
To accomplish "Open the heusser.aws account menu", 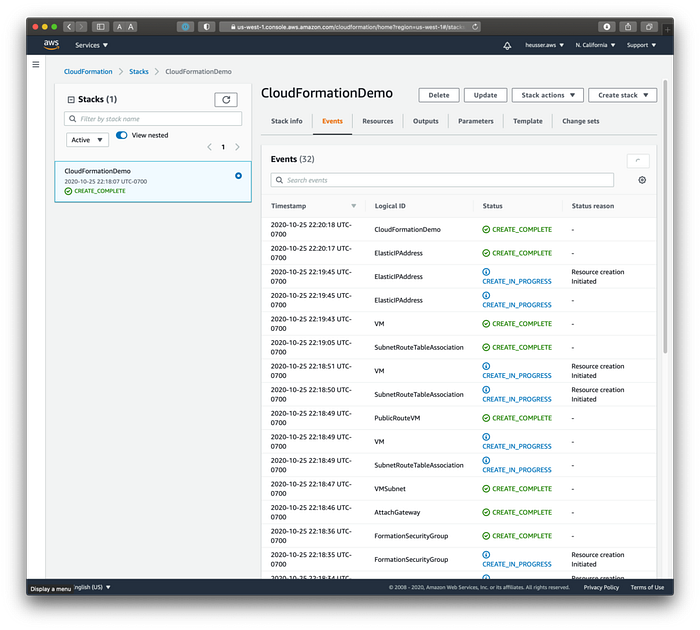I will pyautogui.click(x=544, y=45).
